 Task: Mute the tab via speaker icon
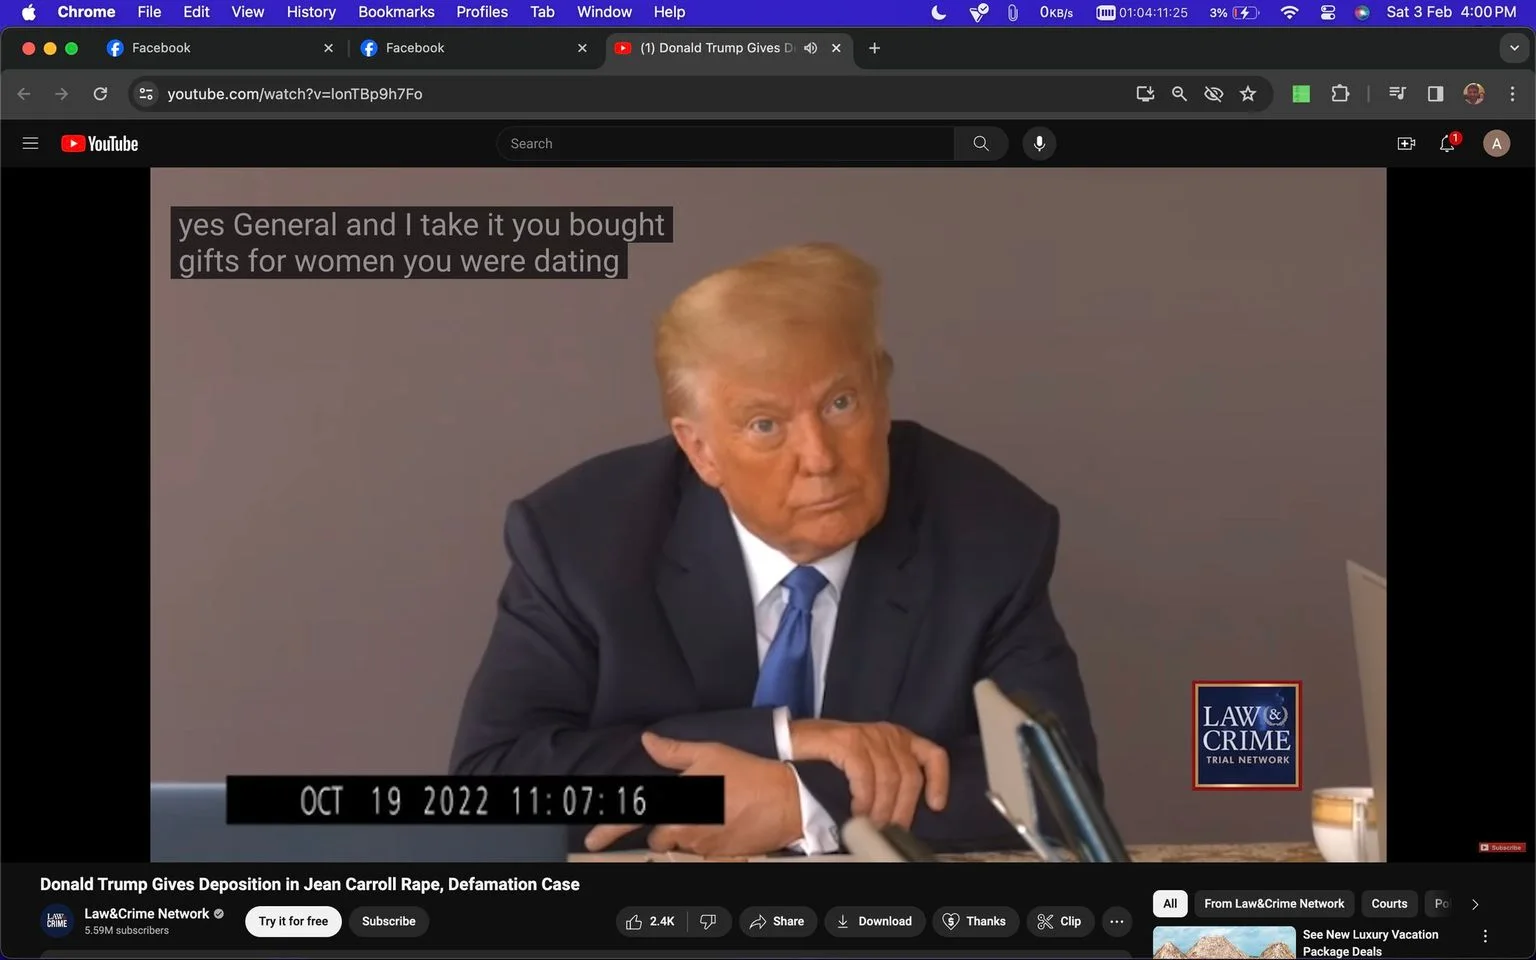pos(810,48)
